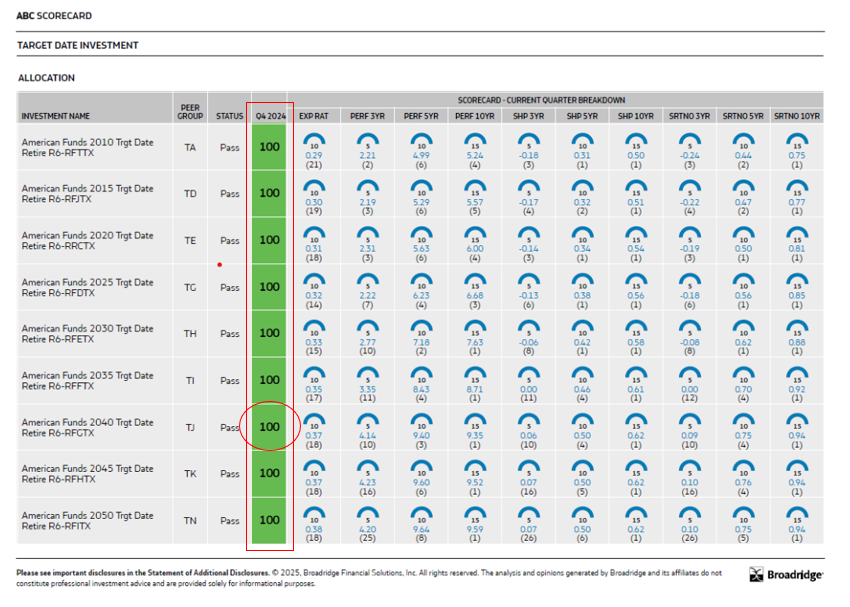Click the PERF 3YR gauge for the 2030 fund
The width and height of the screenshot is (850, 607).
368,328
